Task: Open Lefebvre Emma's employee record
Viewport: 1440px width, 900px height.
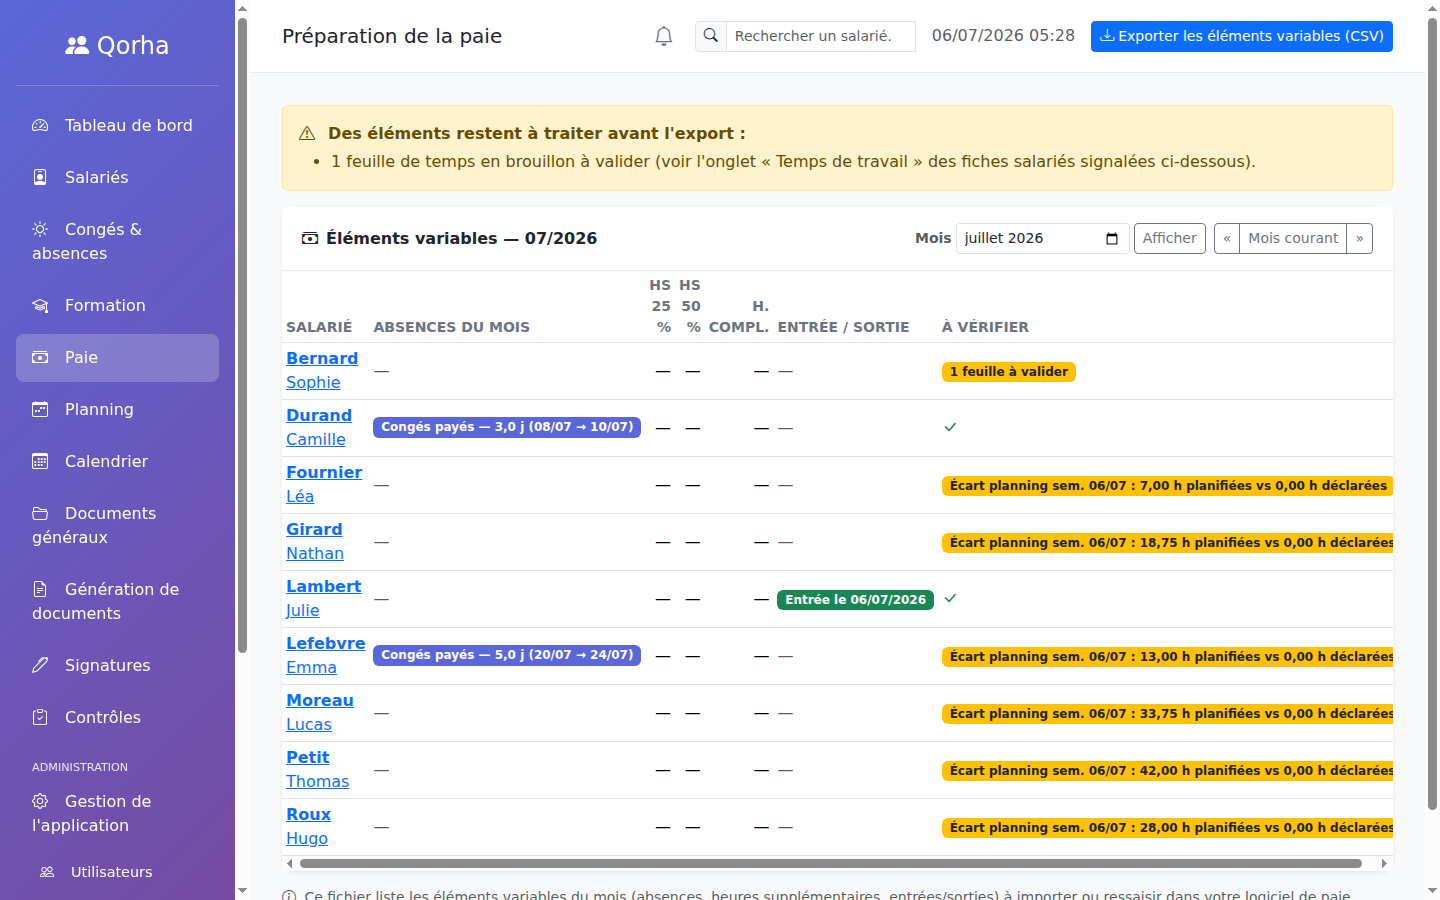Action: pyautogui.click(x=326, y=655)
